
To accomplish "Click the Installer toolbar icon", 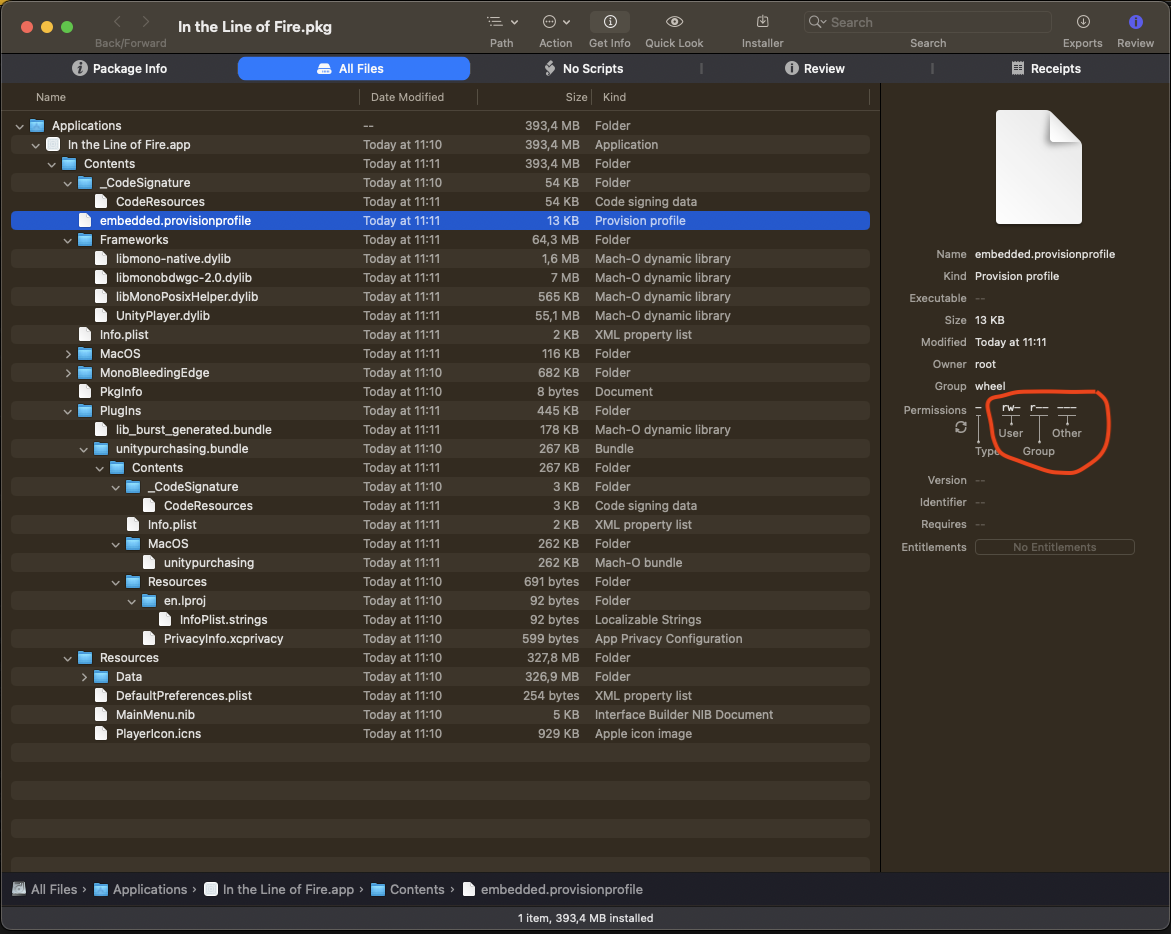I will 762,22.
